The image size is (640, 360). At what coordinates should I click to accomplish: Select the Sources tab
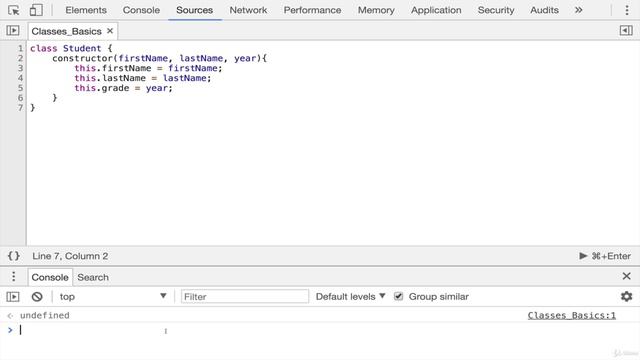click(194, 10)
